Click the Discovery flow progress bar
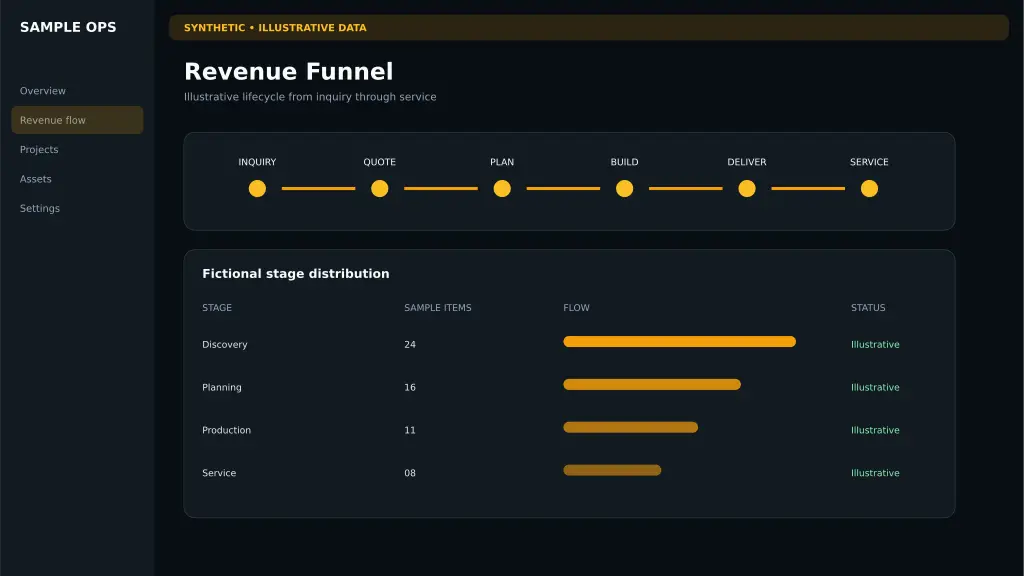This screenshot has height=576, width=1024. click(679, 342)
